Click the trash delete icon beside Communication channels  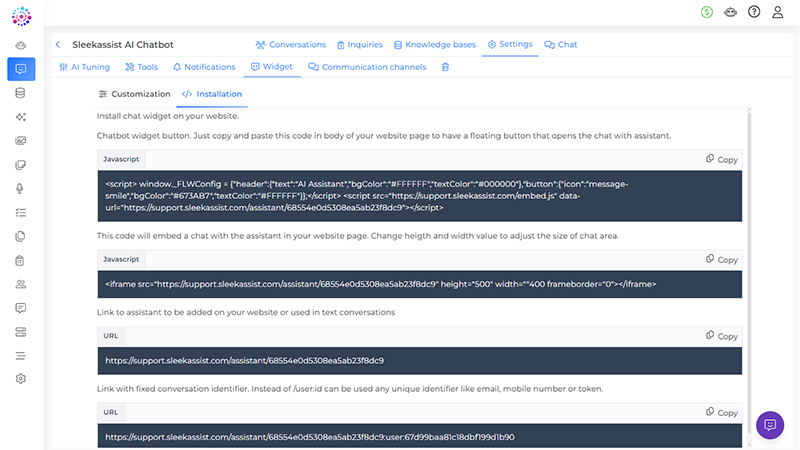tap(446, 67)
